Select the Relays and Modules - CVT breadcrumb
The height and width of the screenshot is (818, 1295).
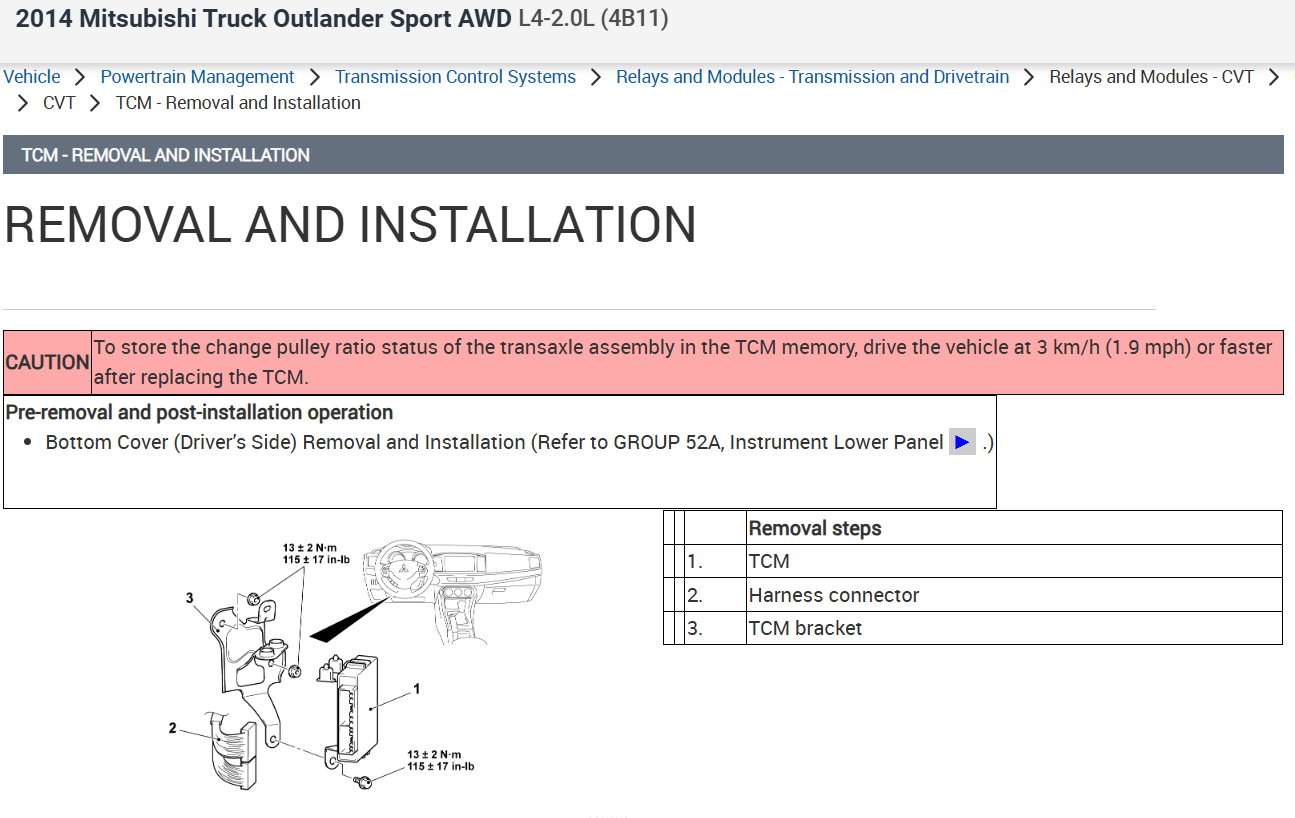pos(1151,77)
